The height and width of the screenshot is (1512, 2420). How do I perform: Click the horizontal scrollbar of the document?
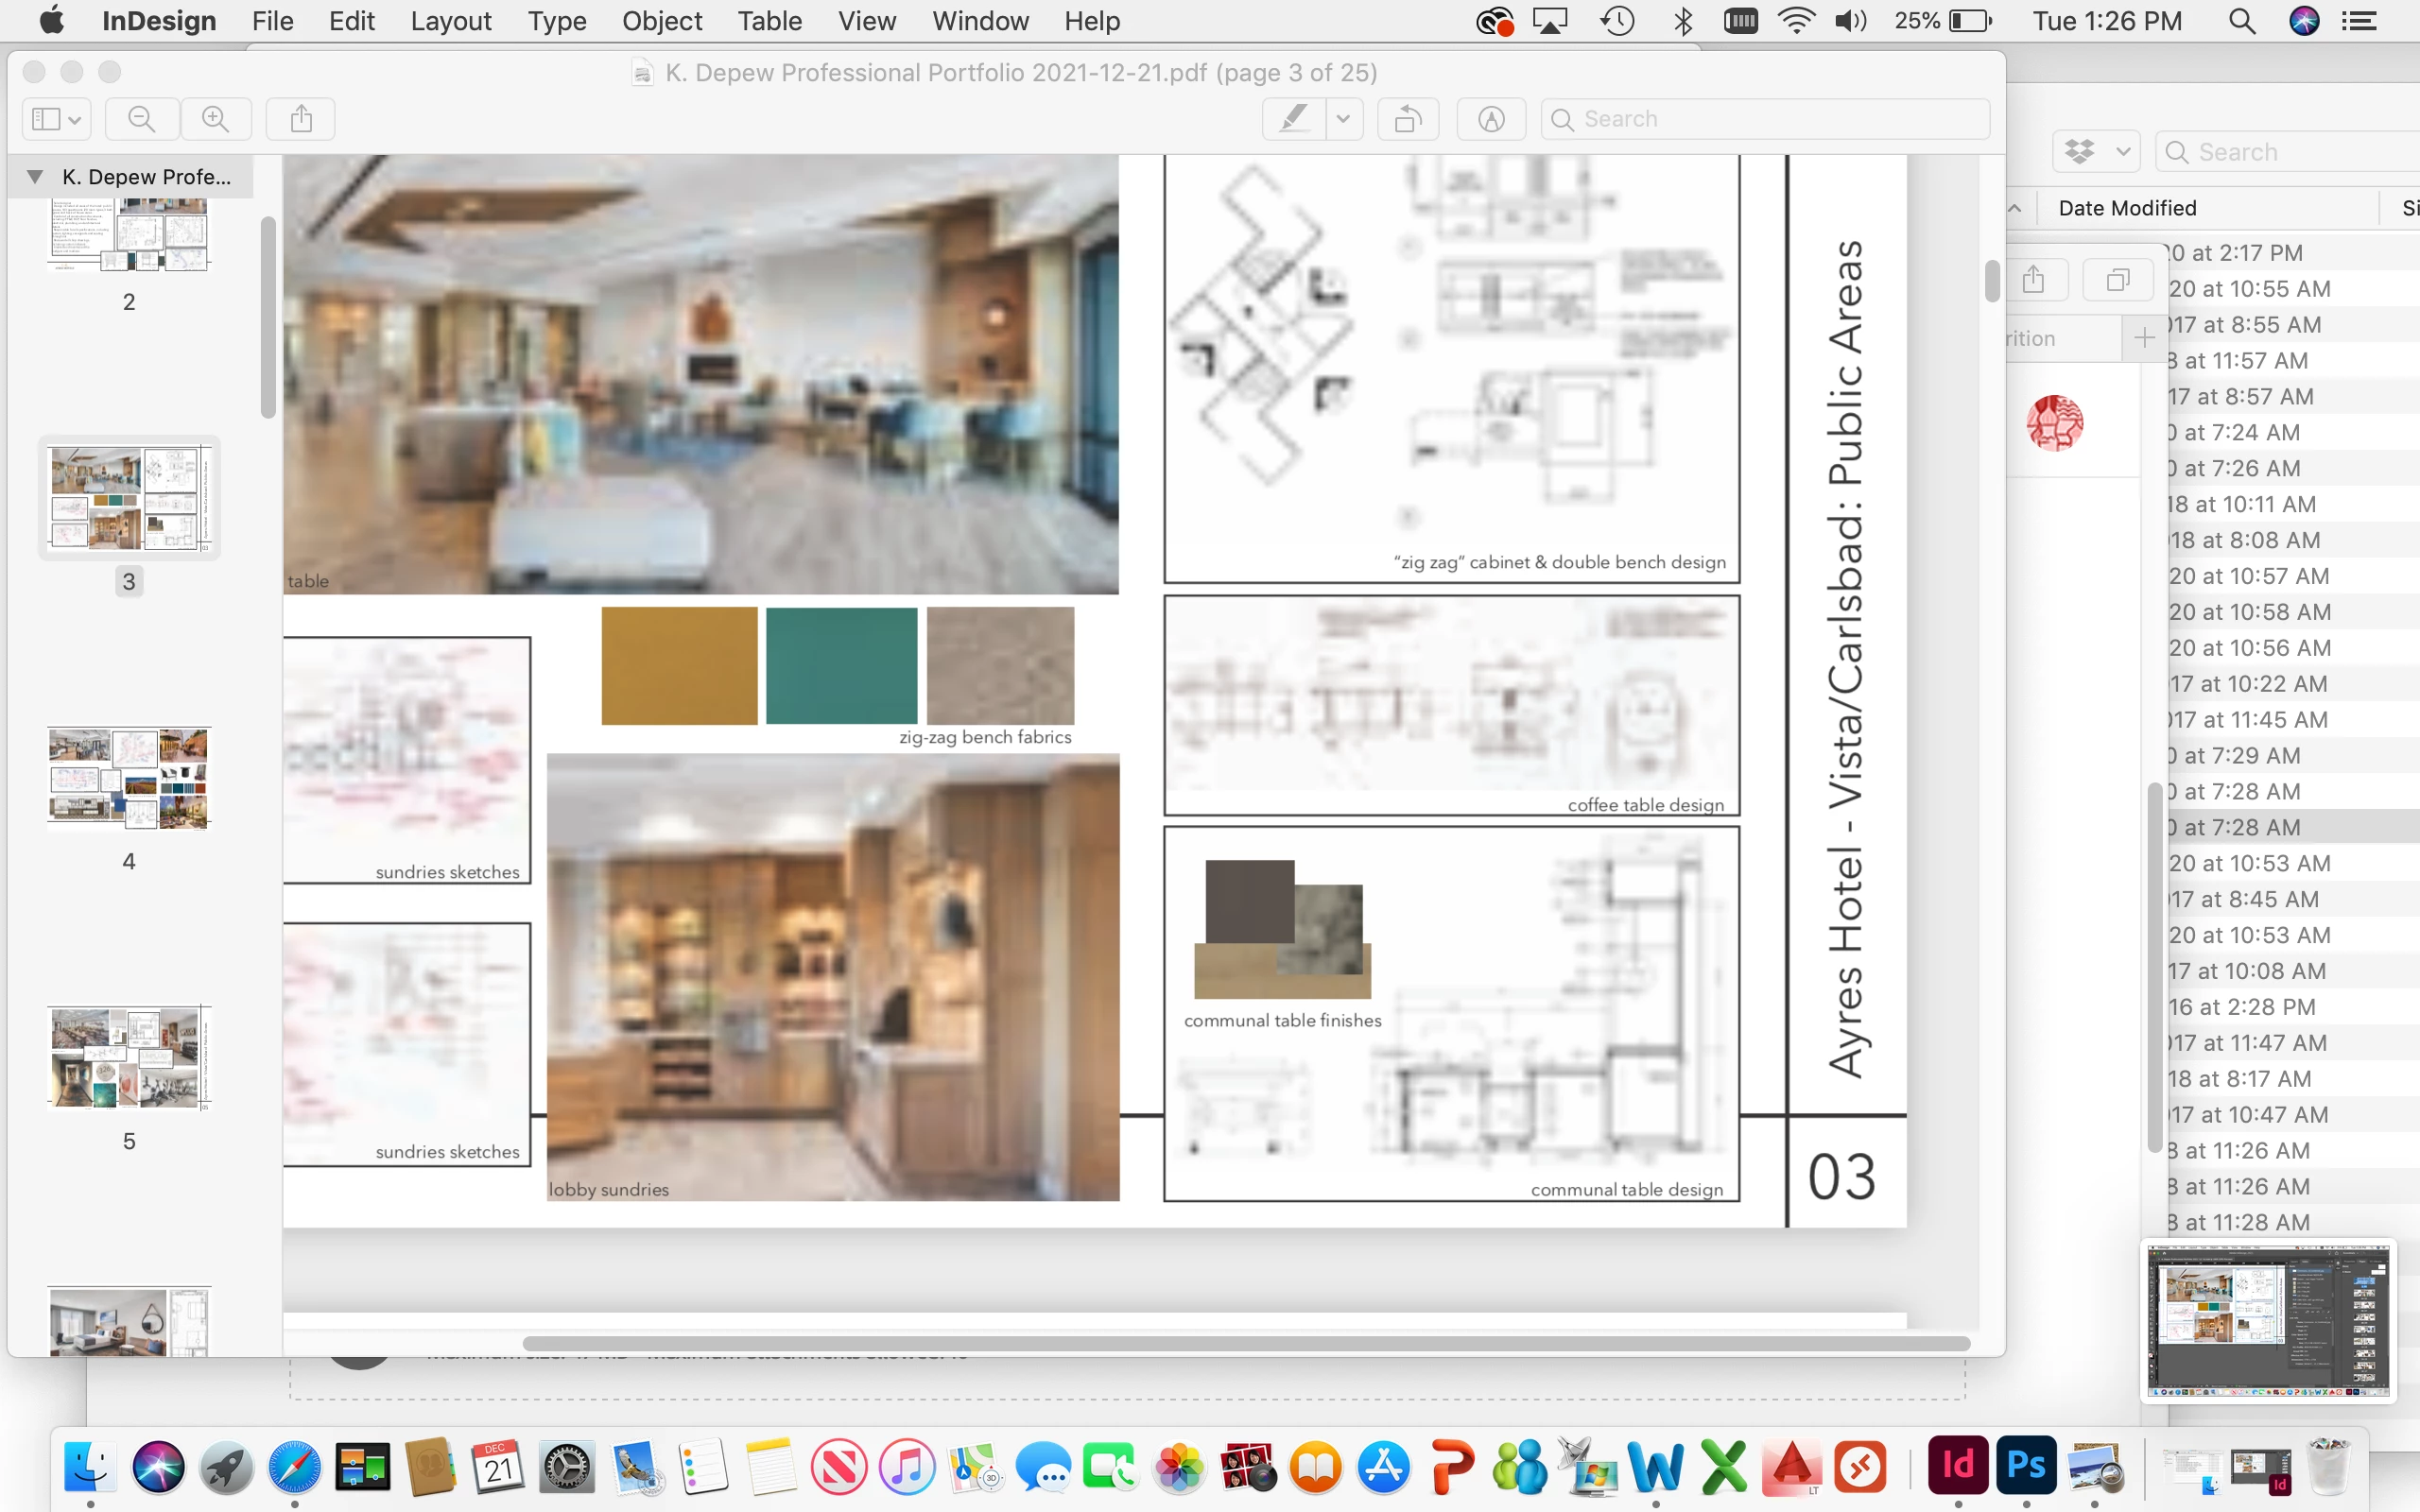pyautogui.click(x=1245, y=1343)
